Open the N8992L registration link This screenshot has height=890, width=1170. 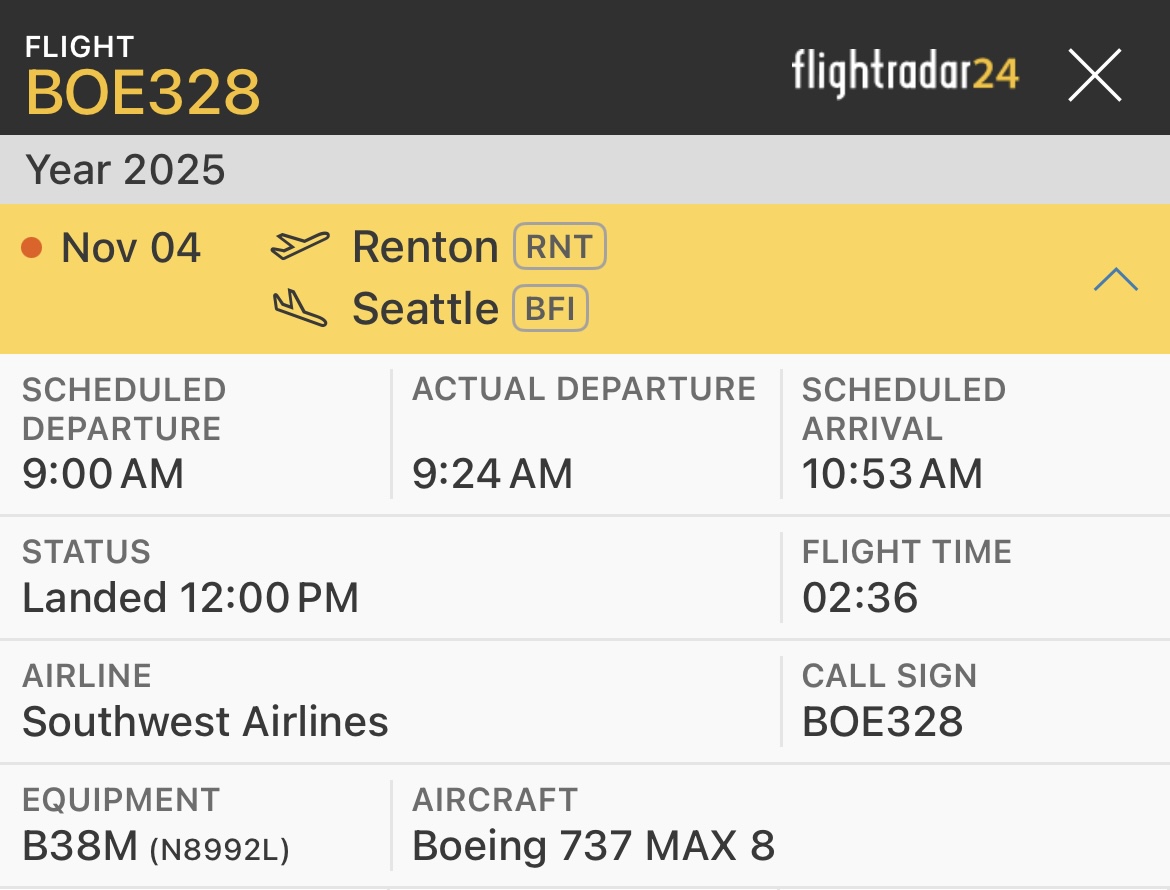click(x=219, y=850)
